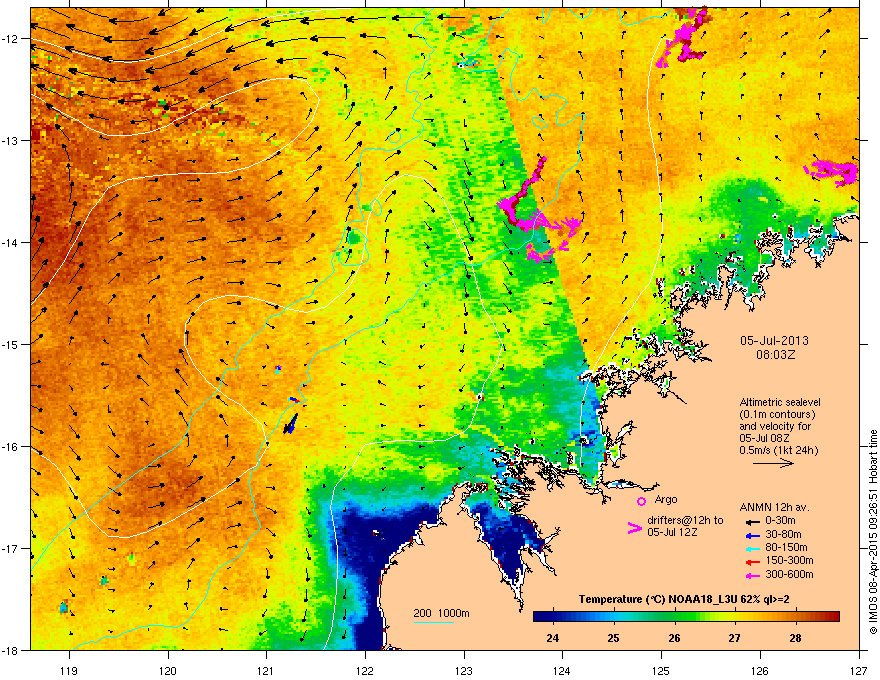Viewport: 880px width, 680px height.
Task: Click the 'Argo' legend label
Action: (x=666, y=499)
